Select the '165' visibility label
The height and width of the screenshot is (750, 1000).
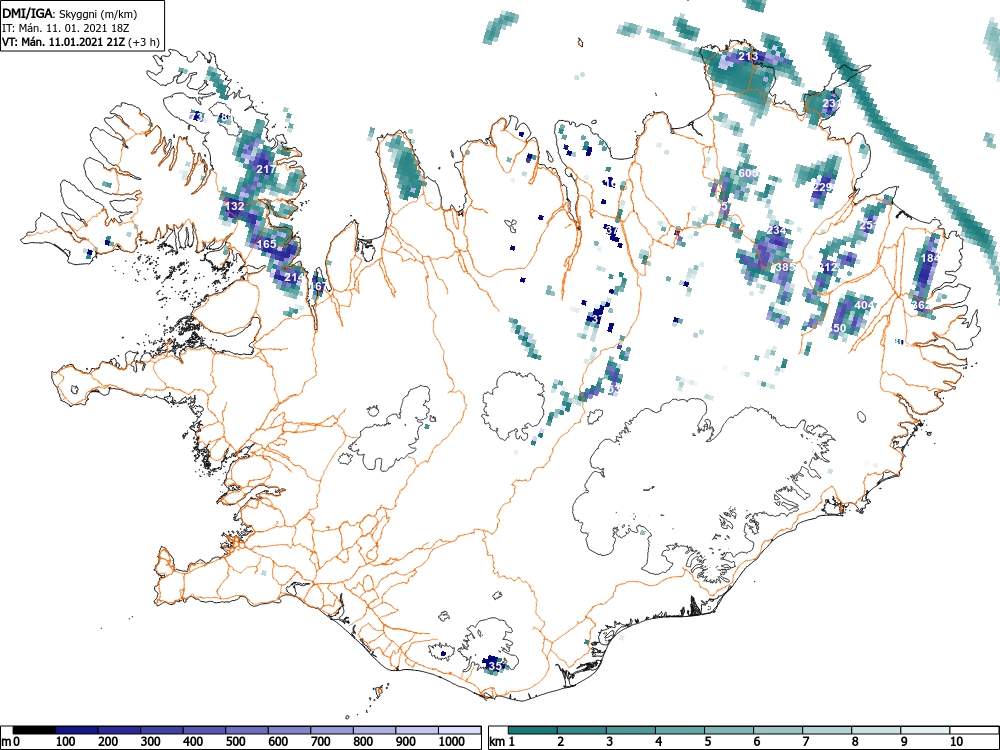click(x=267, y=244)
